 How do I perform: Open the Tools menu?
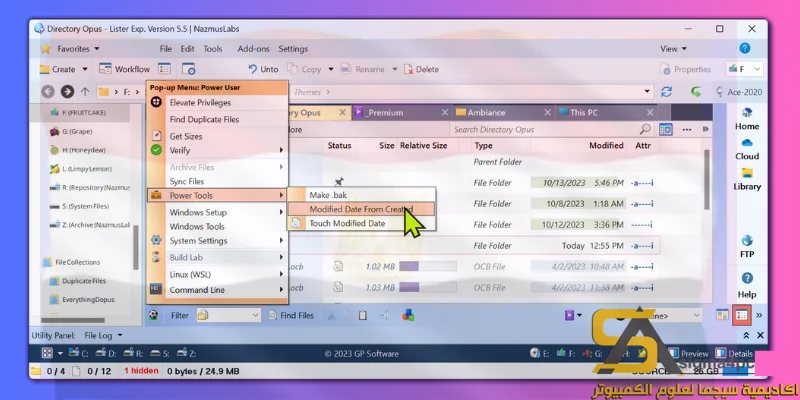pyautogui.click(x=213, y=49)
